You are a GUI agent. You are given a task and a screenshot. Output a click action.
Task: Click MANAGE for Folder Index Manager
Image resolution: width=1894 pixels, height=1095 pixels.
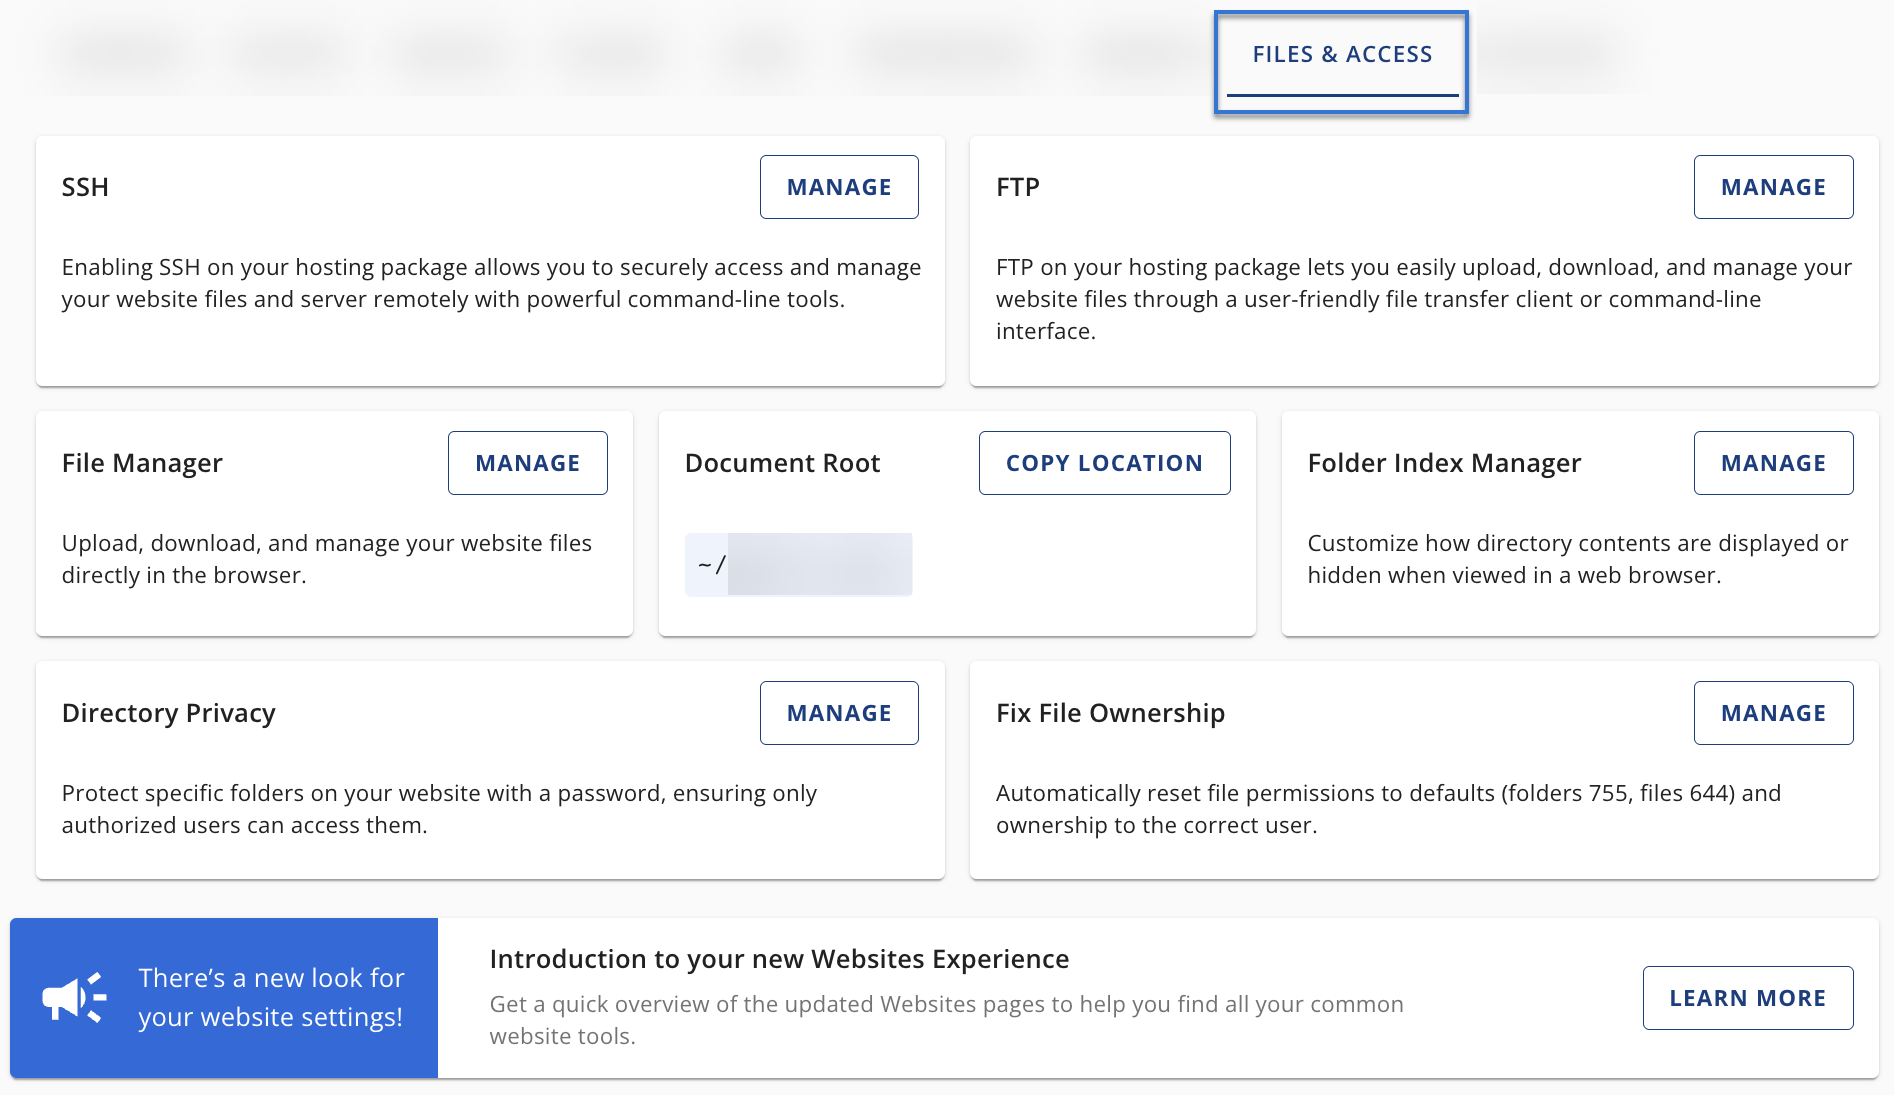(x=1773, y=463)
